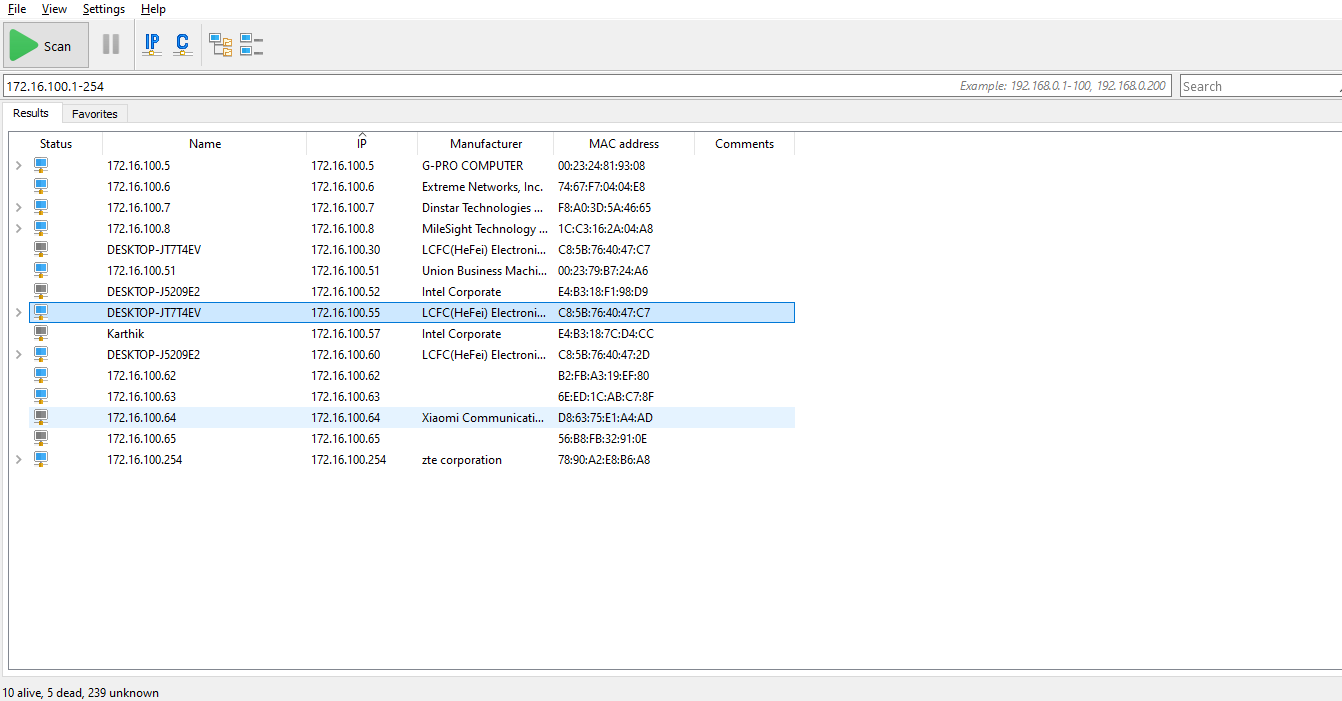The height and width of the screenshot is (701, 1342).
Task: Click the class C subnet icon
Action: click(x=182, y=45)
